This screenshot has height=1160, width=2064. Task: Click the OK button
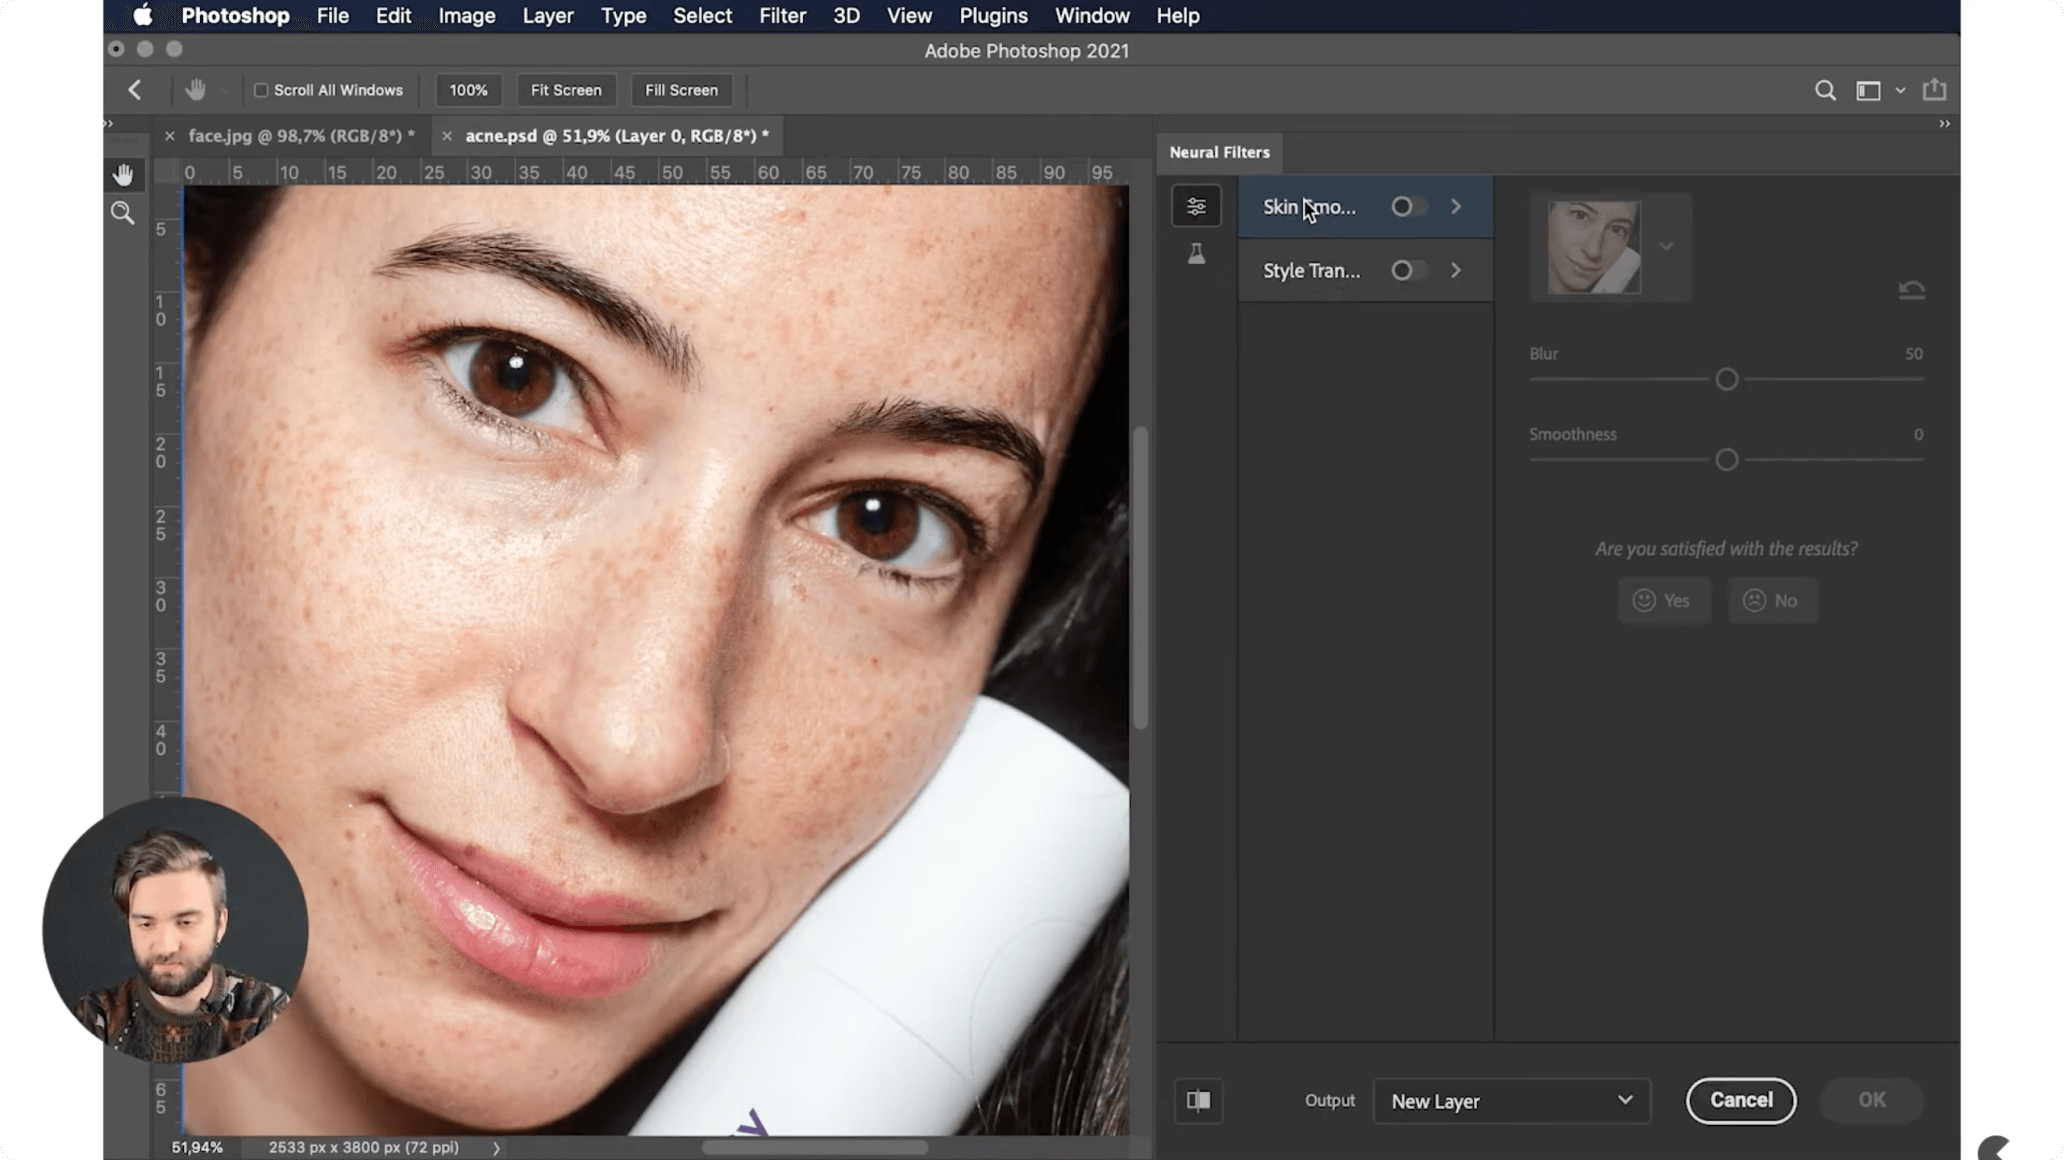[1872, 1100]
